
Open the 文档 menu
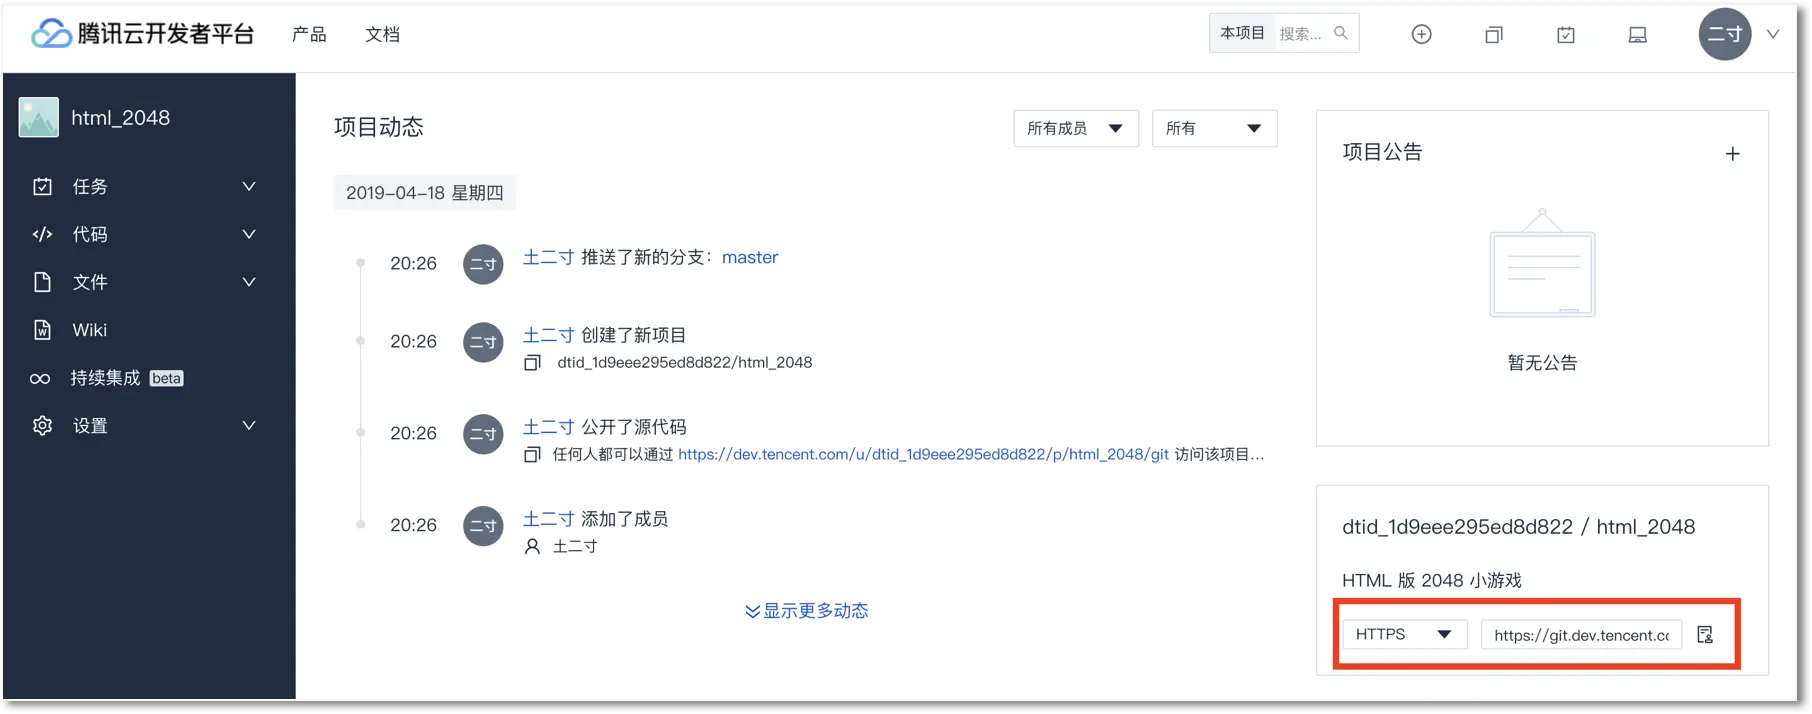pos(382,34)
